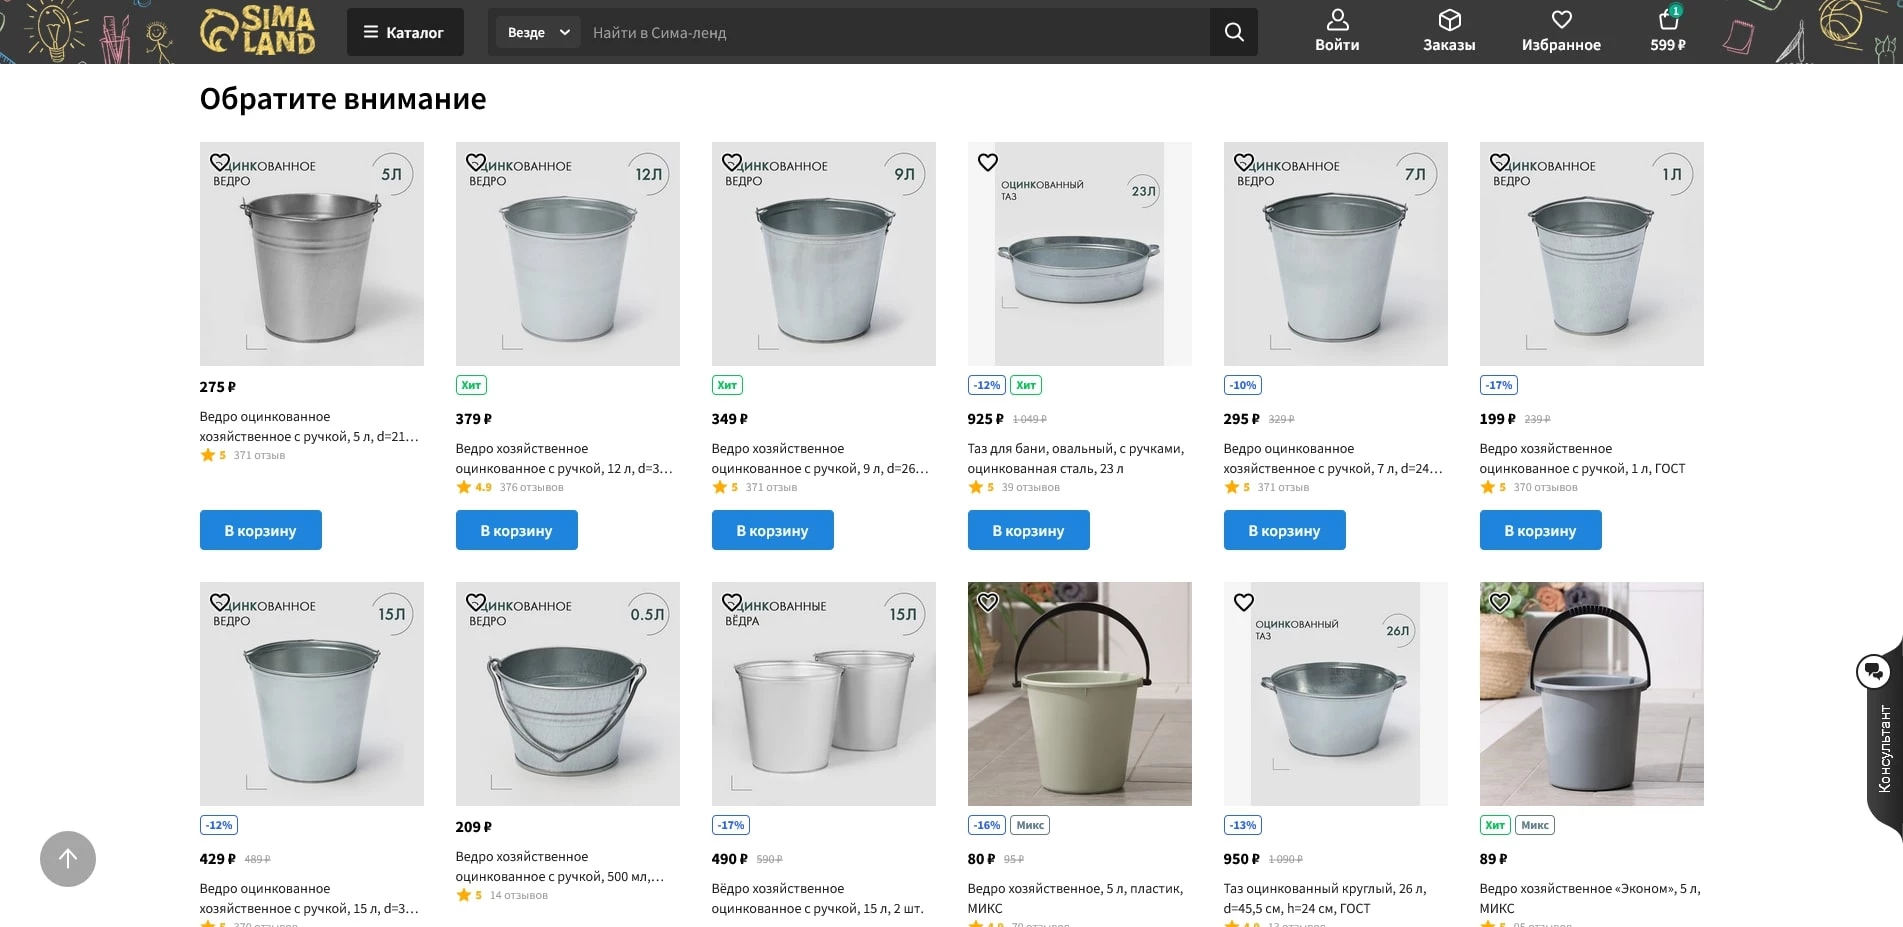Expand the Везде search scope dropdown
The height and width of the screenshot is (927, 1903).
538,32
